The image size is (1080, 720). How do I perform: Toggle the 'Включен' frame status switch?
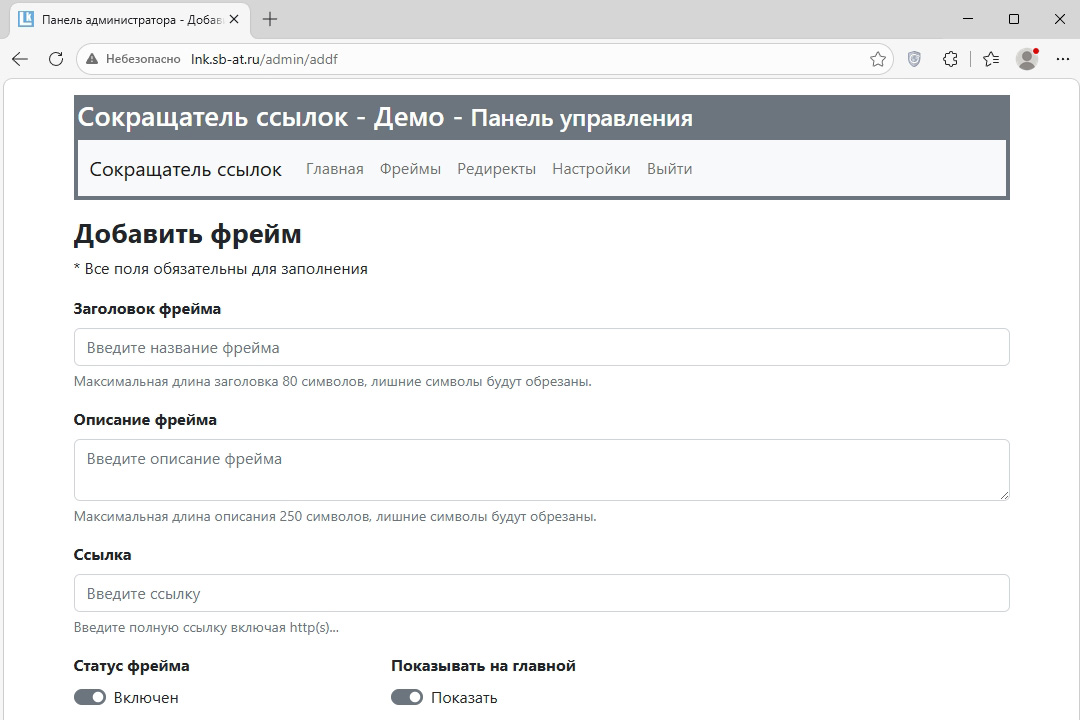(x=90, y=697)
